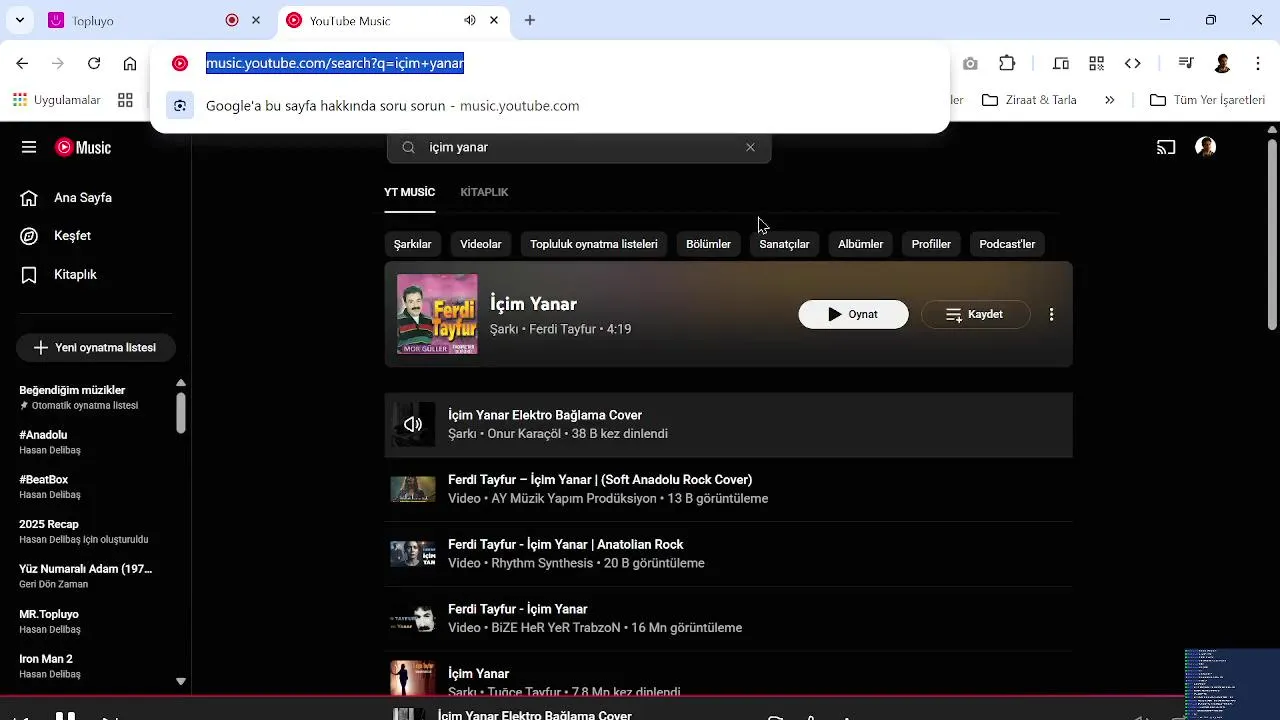Click the Cast to device icon
The width and height of the screenshot is (1280, 720).
1166,147
